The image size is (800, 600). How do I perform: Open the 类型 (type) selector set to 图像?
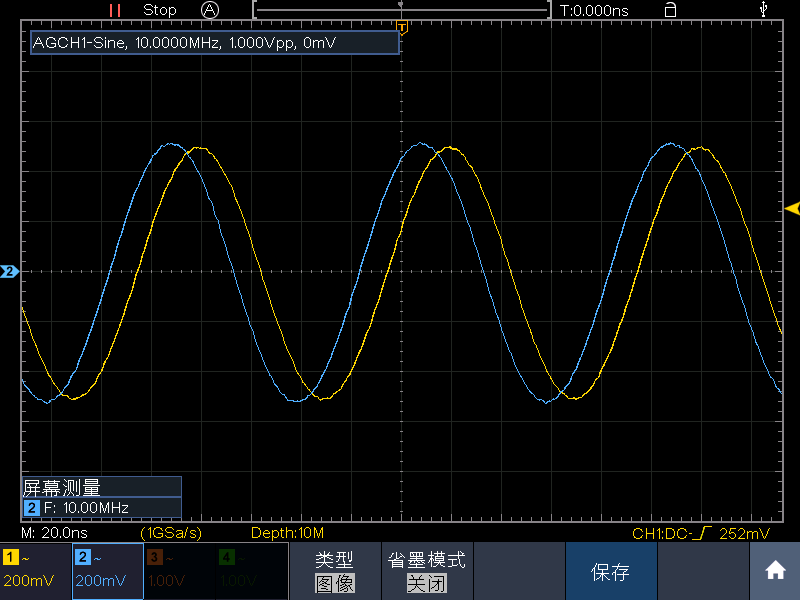point(335,571)
